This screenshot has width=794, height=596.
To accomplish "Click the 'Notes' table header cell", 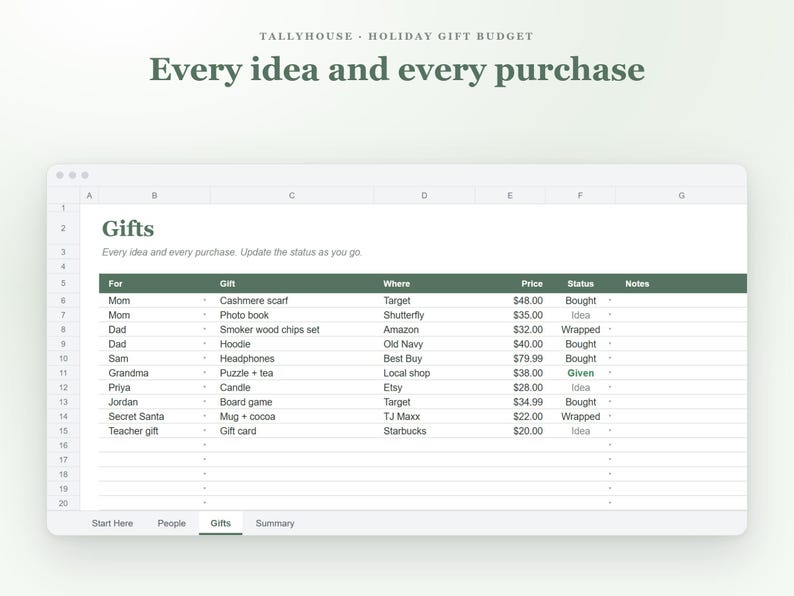I will point(681,284).
